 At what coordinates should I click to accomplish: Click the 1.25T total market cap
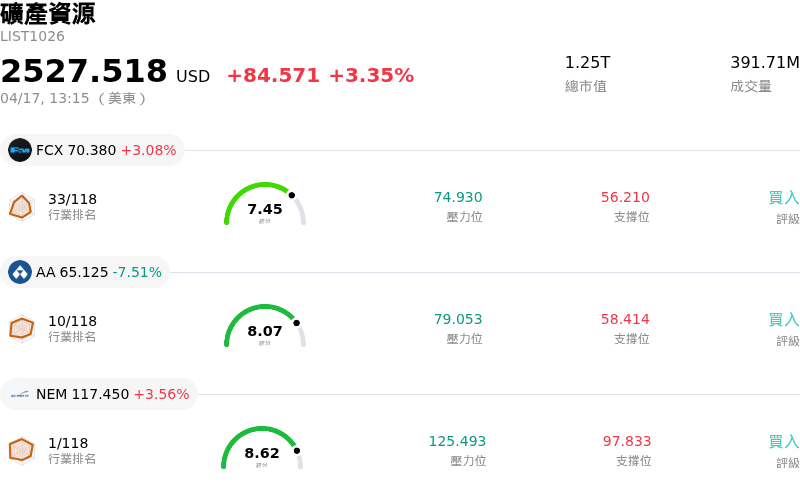587,63
